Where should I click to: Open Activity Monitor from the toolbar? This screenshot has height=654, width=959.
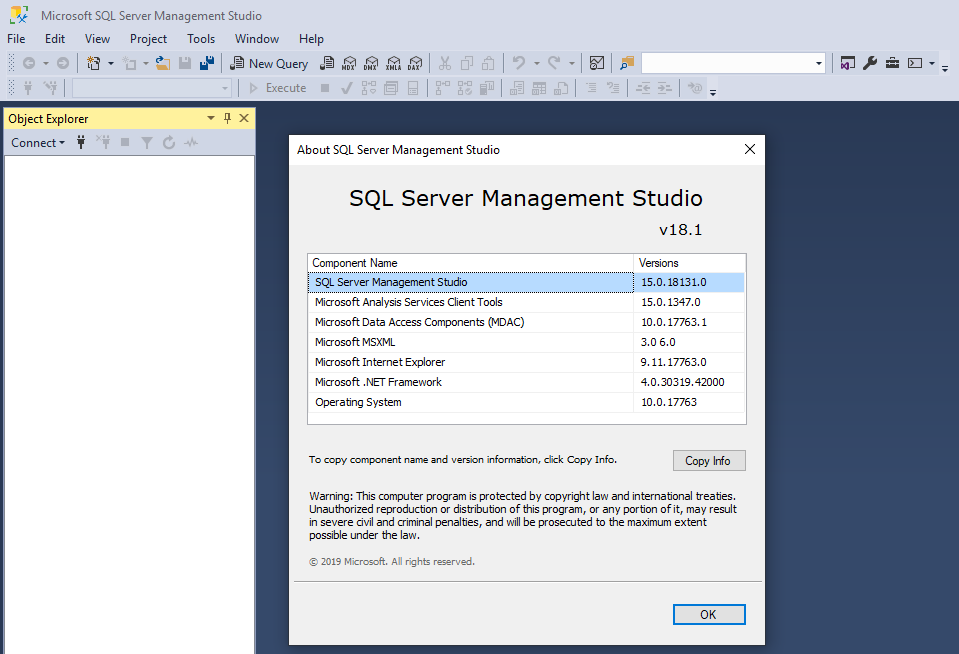coord(597,62)
